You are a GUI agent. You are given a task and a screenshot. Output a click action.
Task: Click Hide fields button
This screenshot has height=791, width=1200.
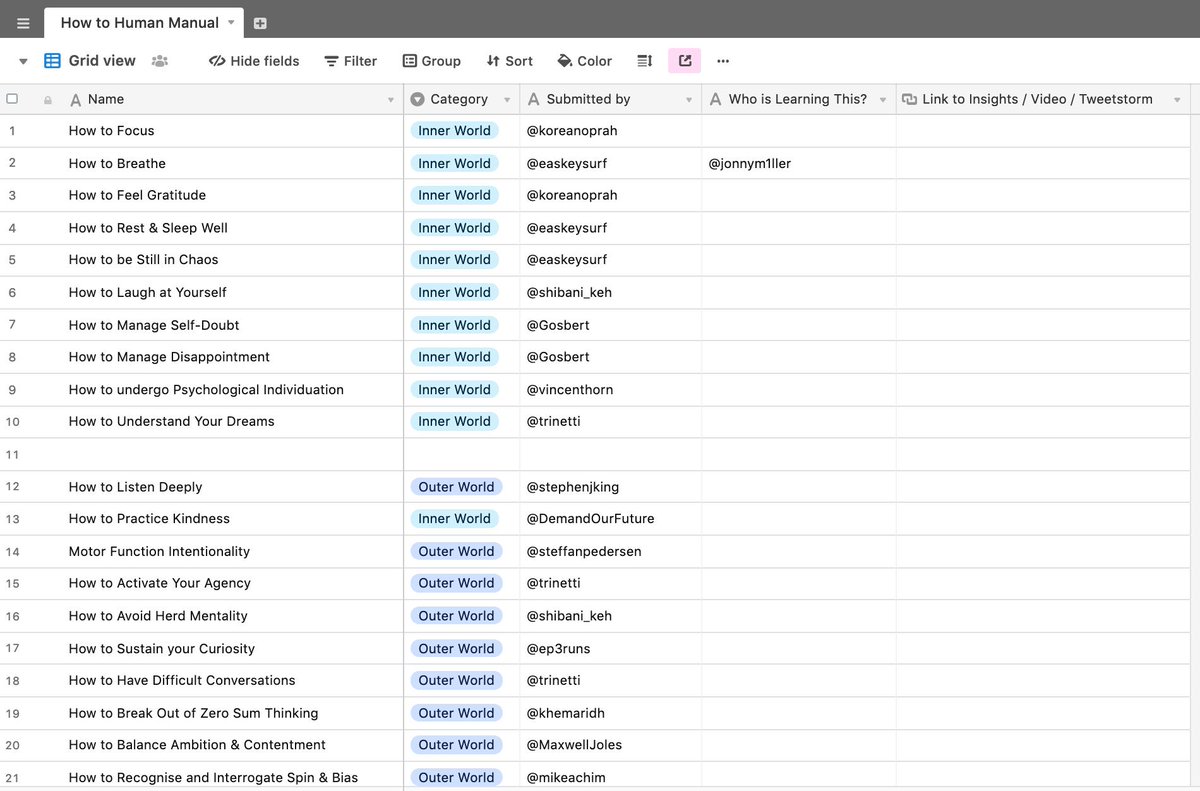coord(254,61)
